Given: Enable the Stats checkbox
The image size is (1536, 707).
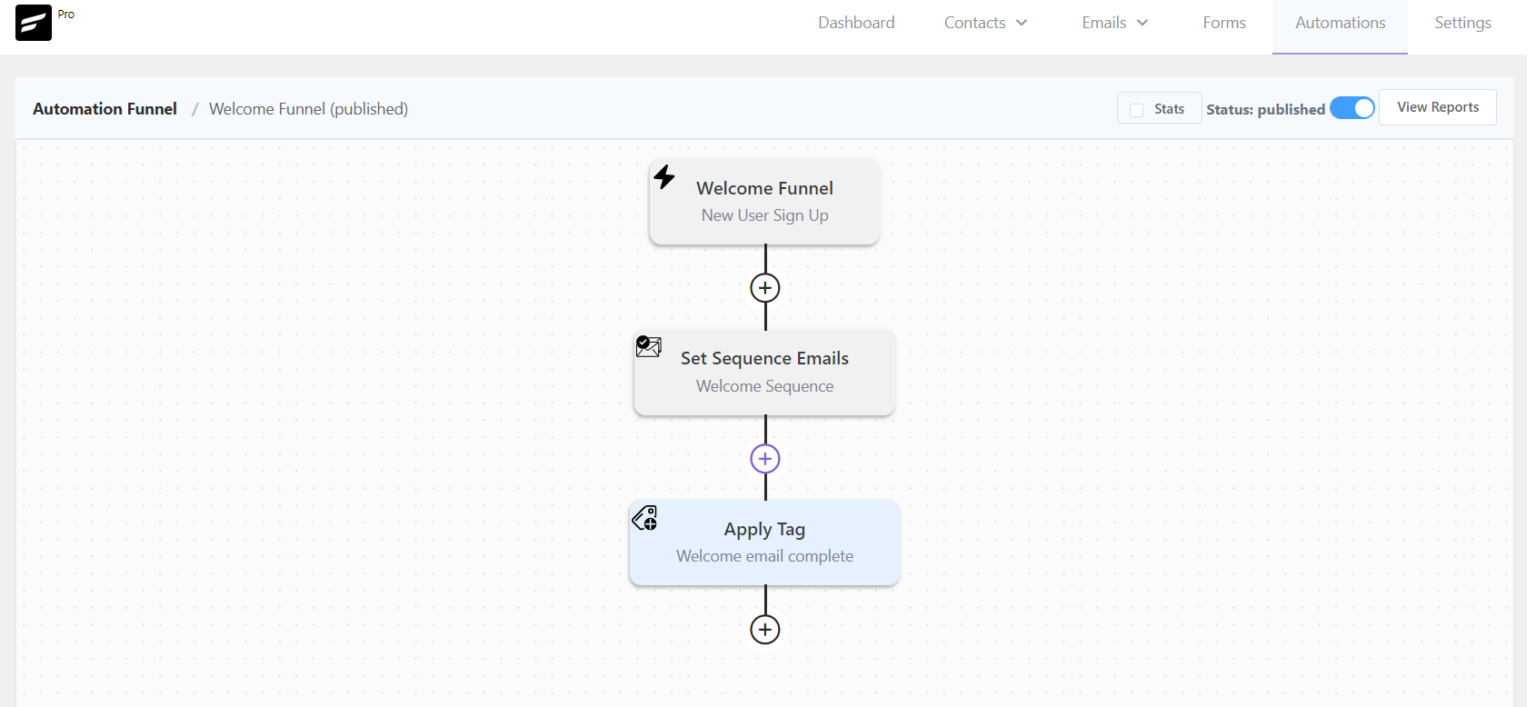Looking at the screenshot, I should [1136, 107].
